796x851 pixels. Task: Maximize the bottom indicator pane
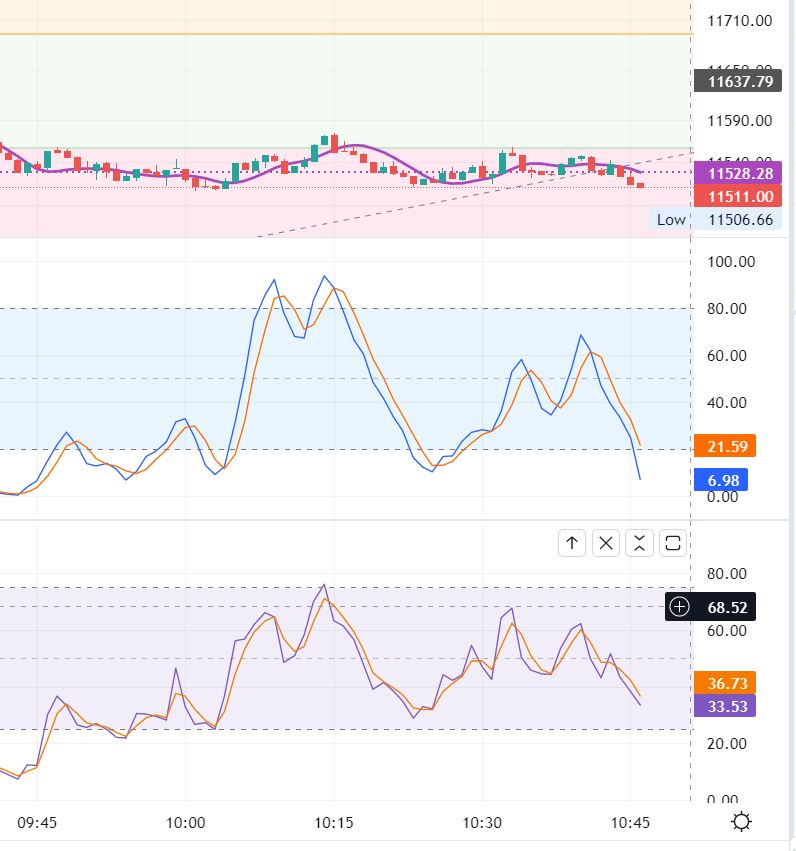pos(673,543)
